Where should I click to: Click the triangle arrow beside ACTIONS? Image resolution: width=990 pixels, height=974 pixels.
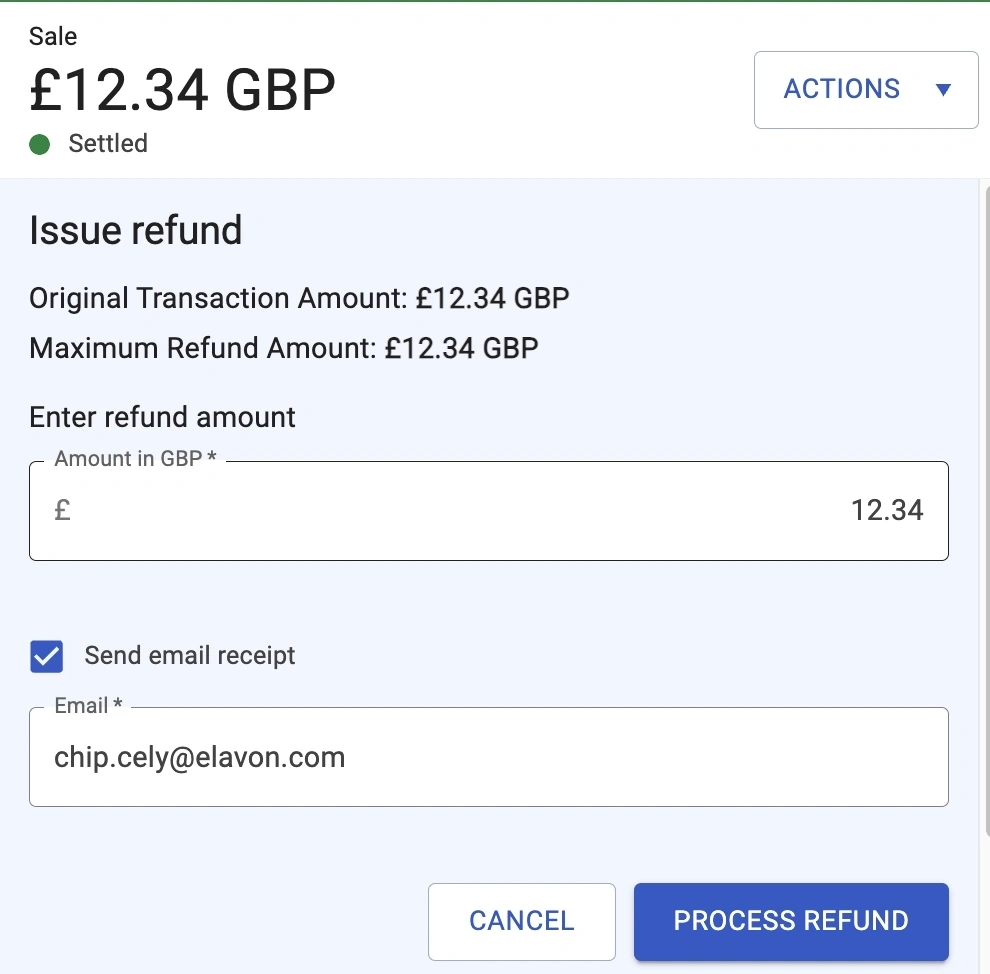[x=942, y=90]
